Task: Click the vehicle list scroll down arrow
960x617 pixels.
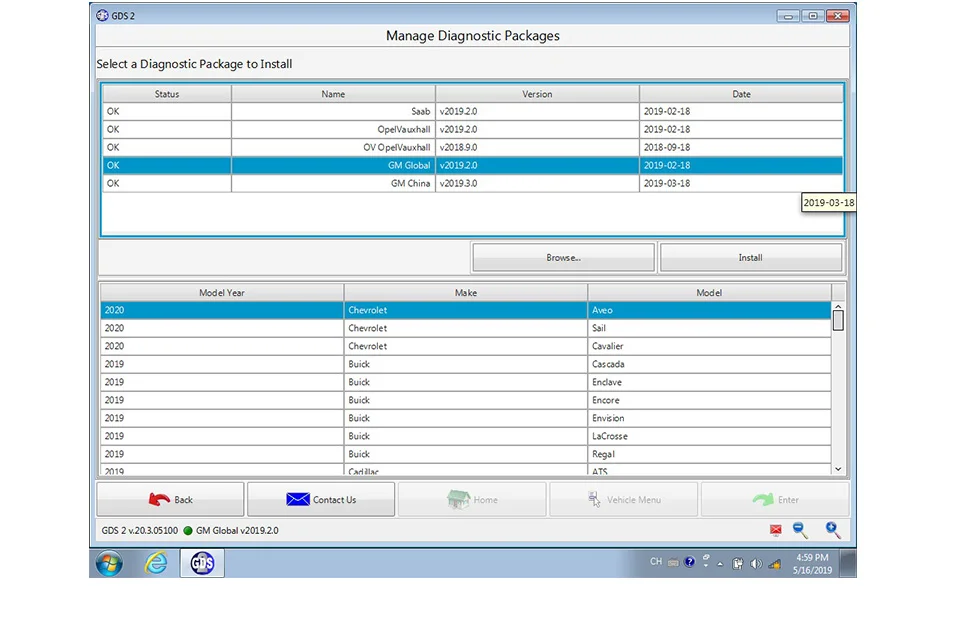Action: tap(838, 469)
